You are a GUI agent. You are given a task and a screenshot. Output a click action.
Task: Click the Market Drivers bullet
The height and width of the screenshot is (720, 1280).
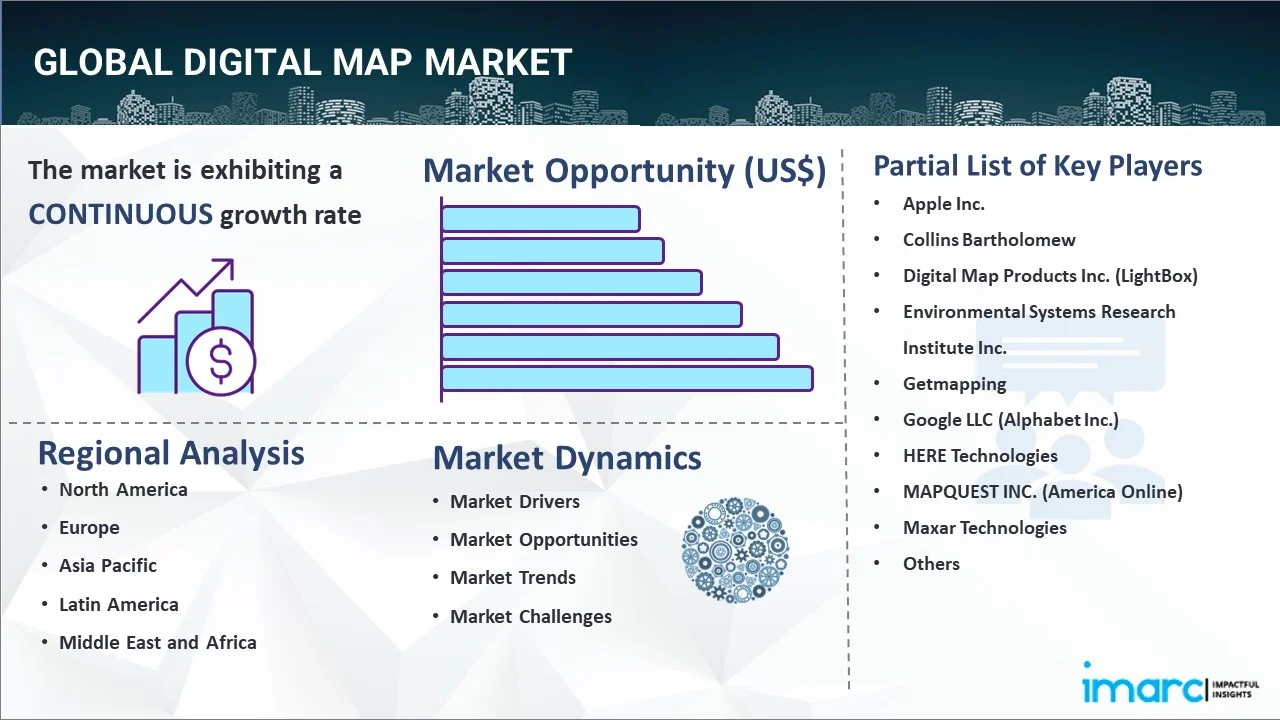tap(515, 501)
